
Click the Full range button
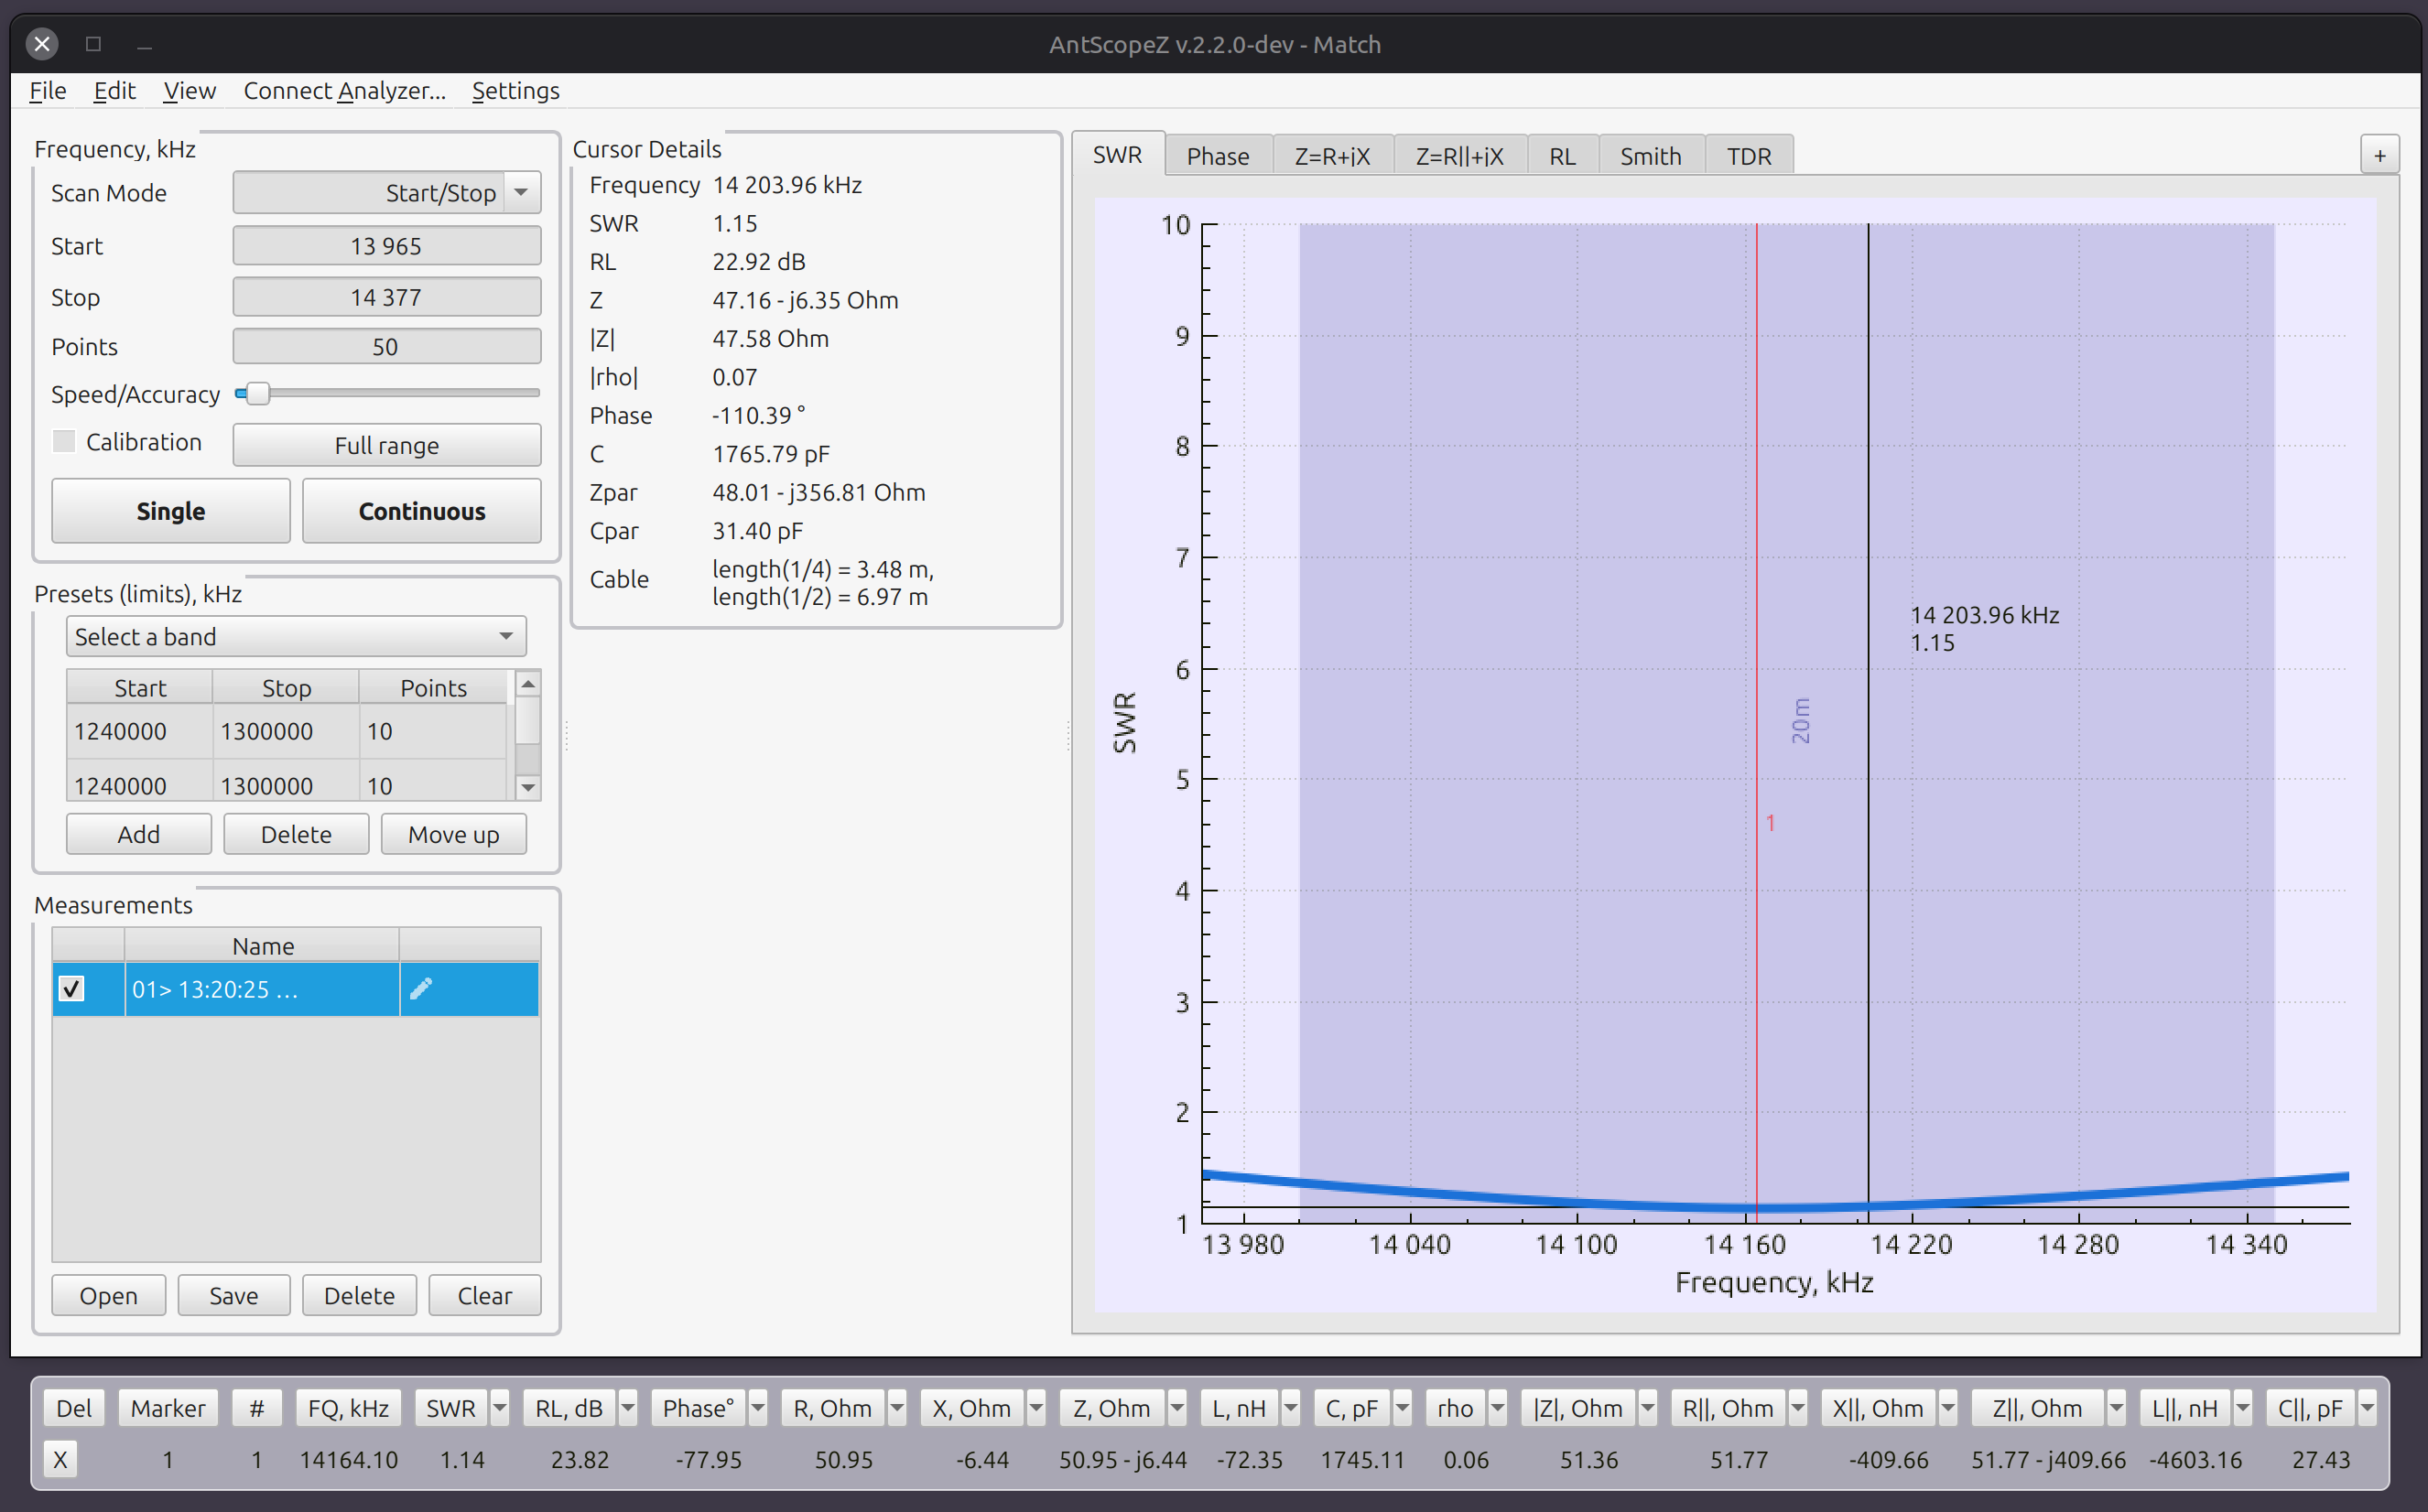tap(387, 445)
